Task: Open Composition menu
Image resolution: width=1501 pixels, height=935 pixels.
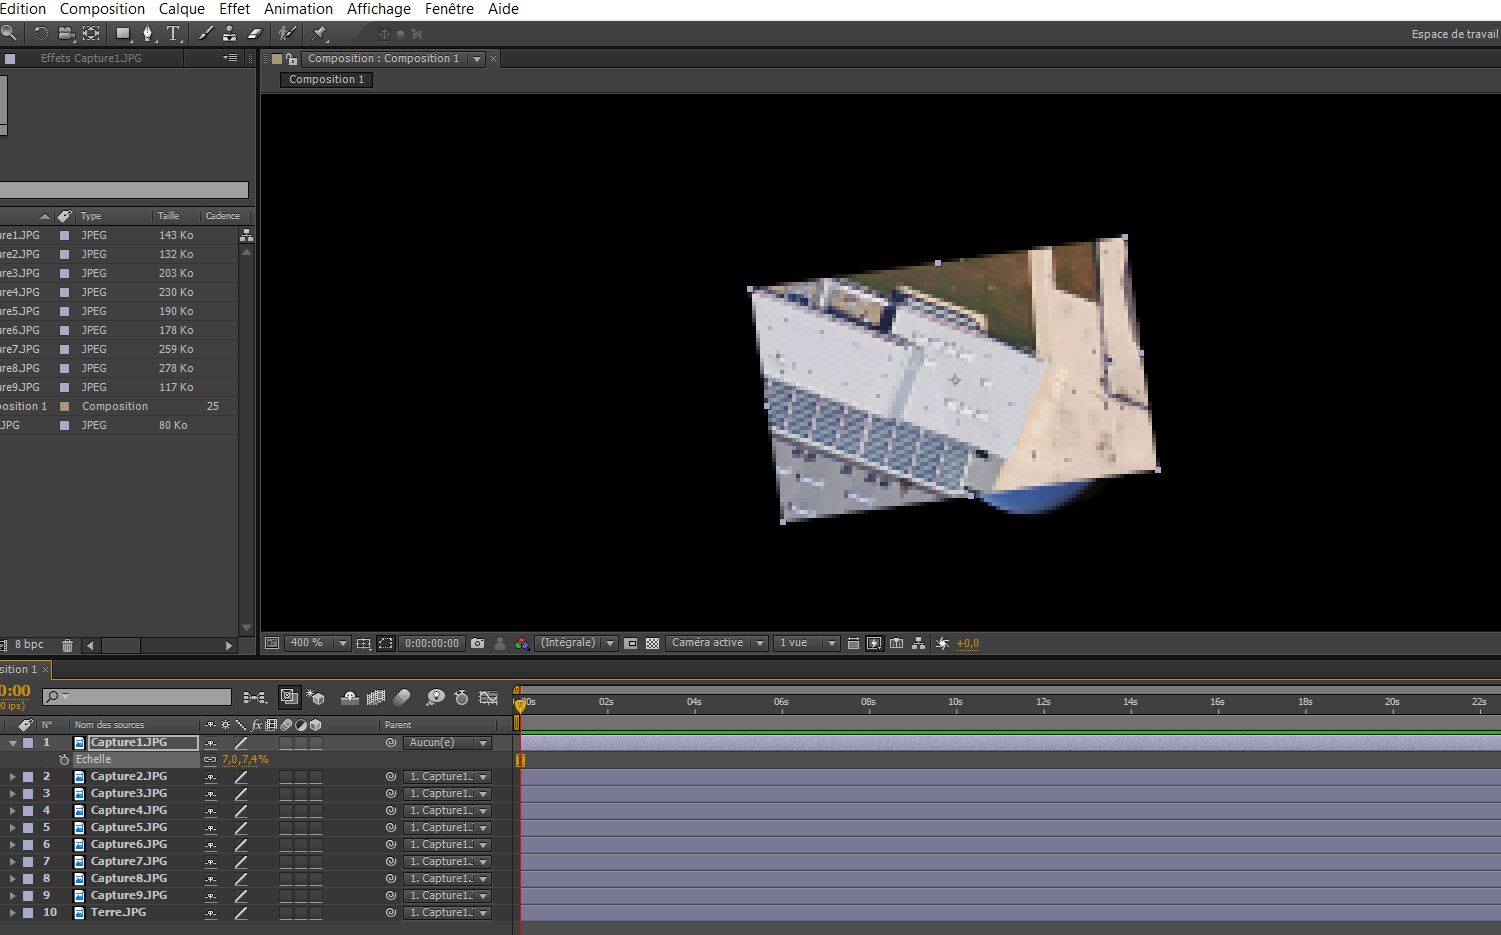Action: pos(102,9)
